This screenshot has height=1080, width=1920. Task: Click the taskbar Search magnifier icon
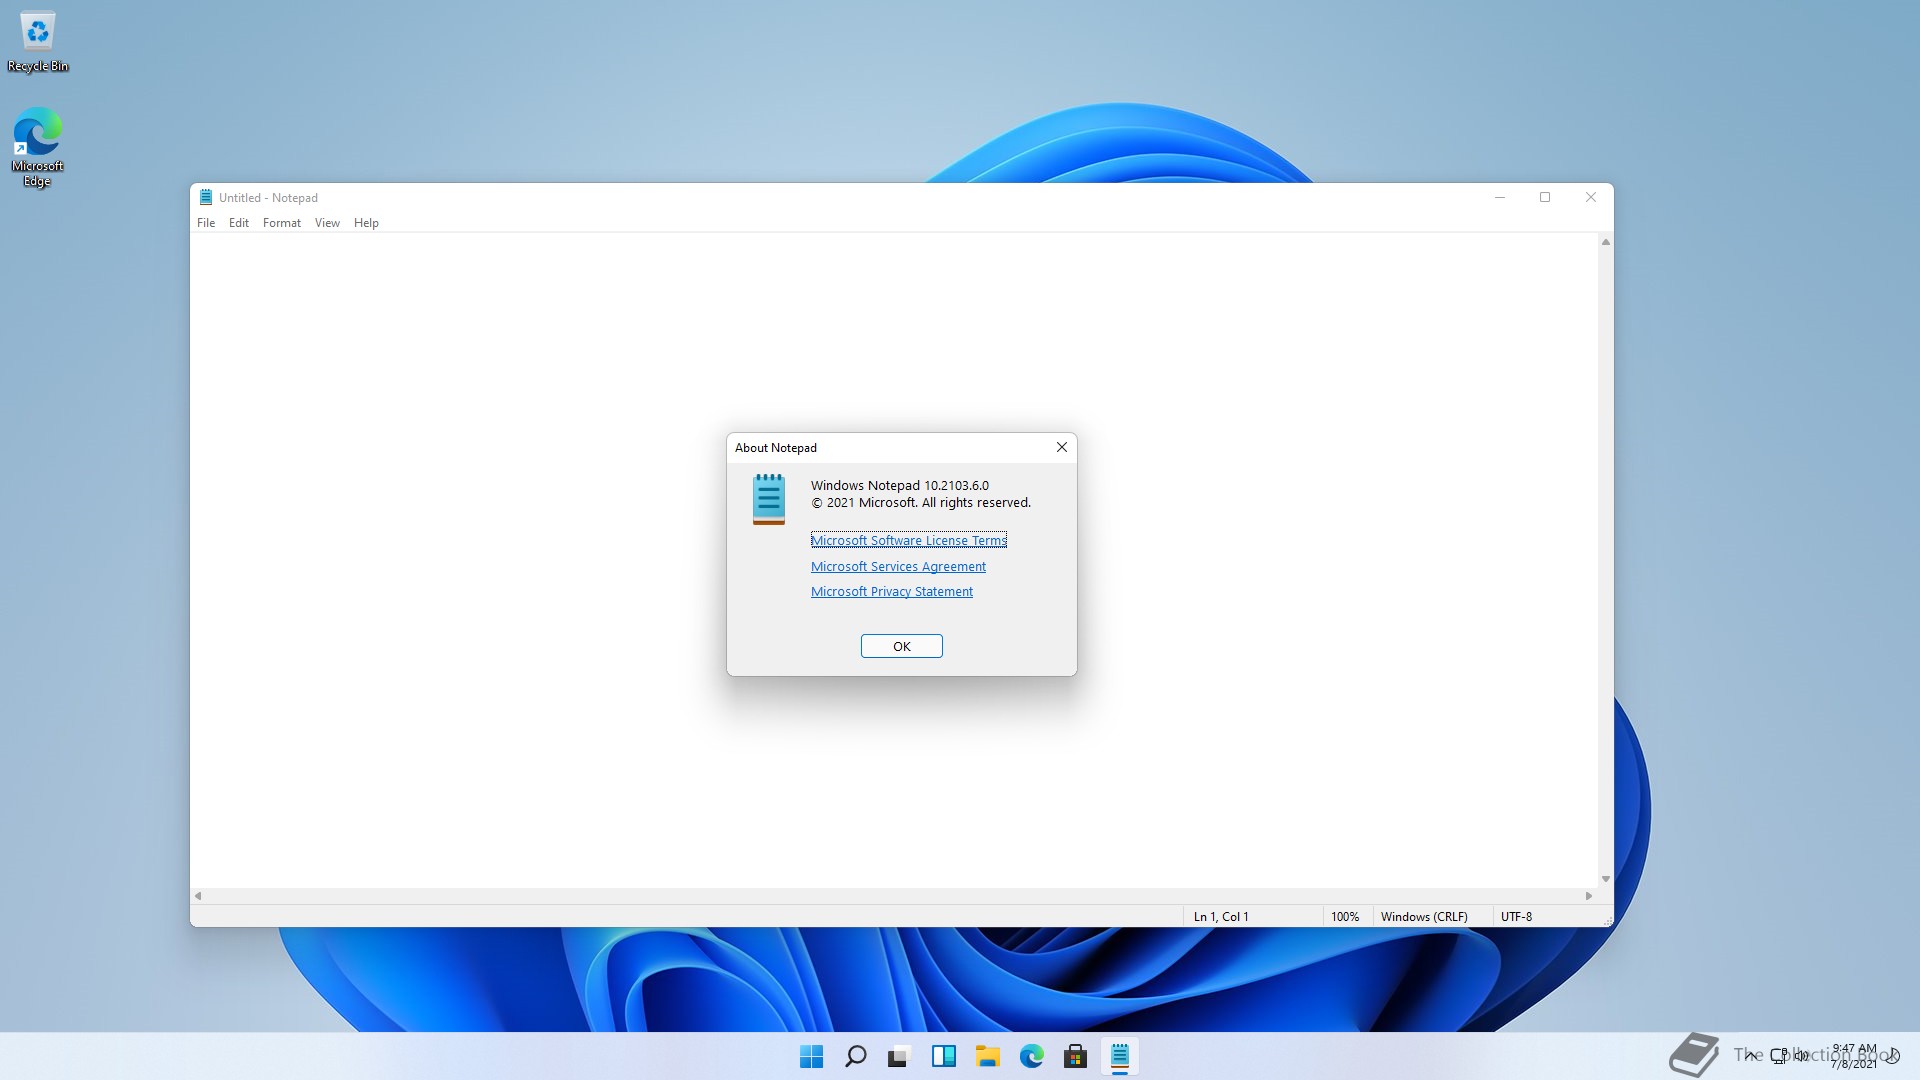click(x=855, y=1056)
